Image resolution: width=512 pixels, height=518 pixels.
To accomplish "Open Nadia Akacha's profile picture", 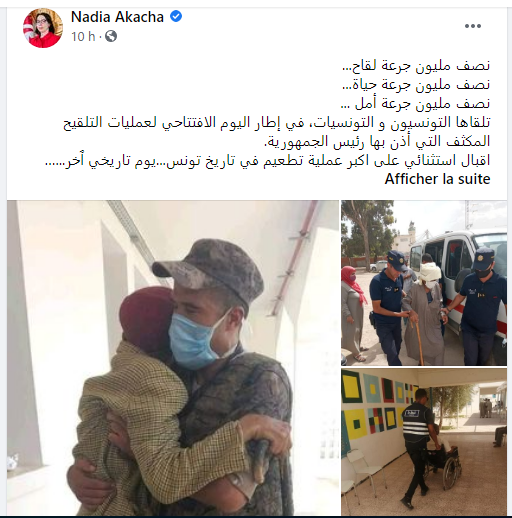I will point(43,28).
